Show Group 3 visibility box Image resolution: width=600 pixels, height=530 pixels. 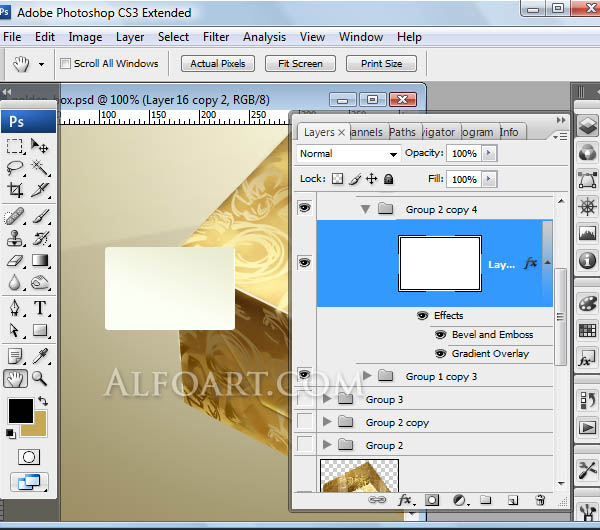click(305, 398)
